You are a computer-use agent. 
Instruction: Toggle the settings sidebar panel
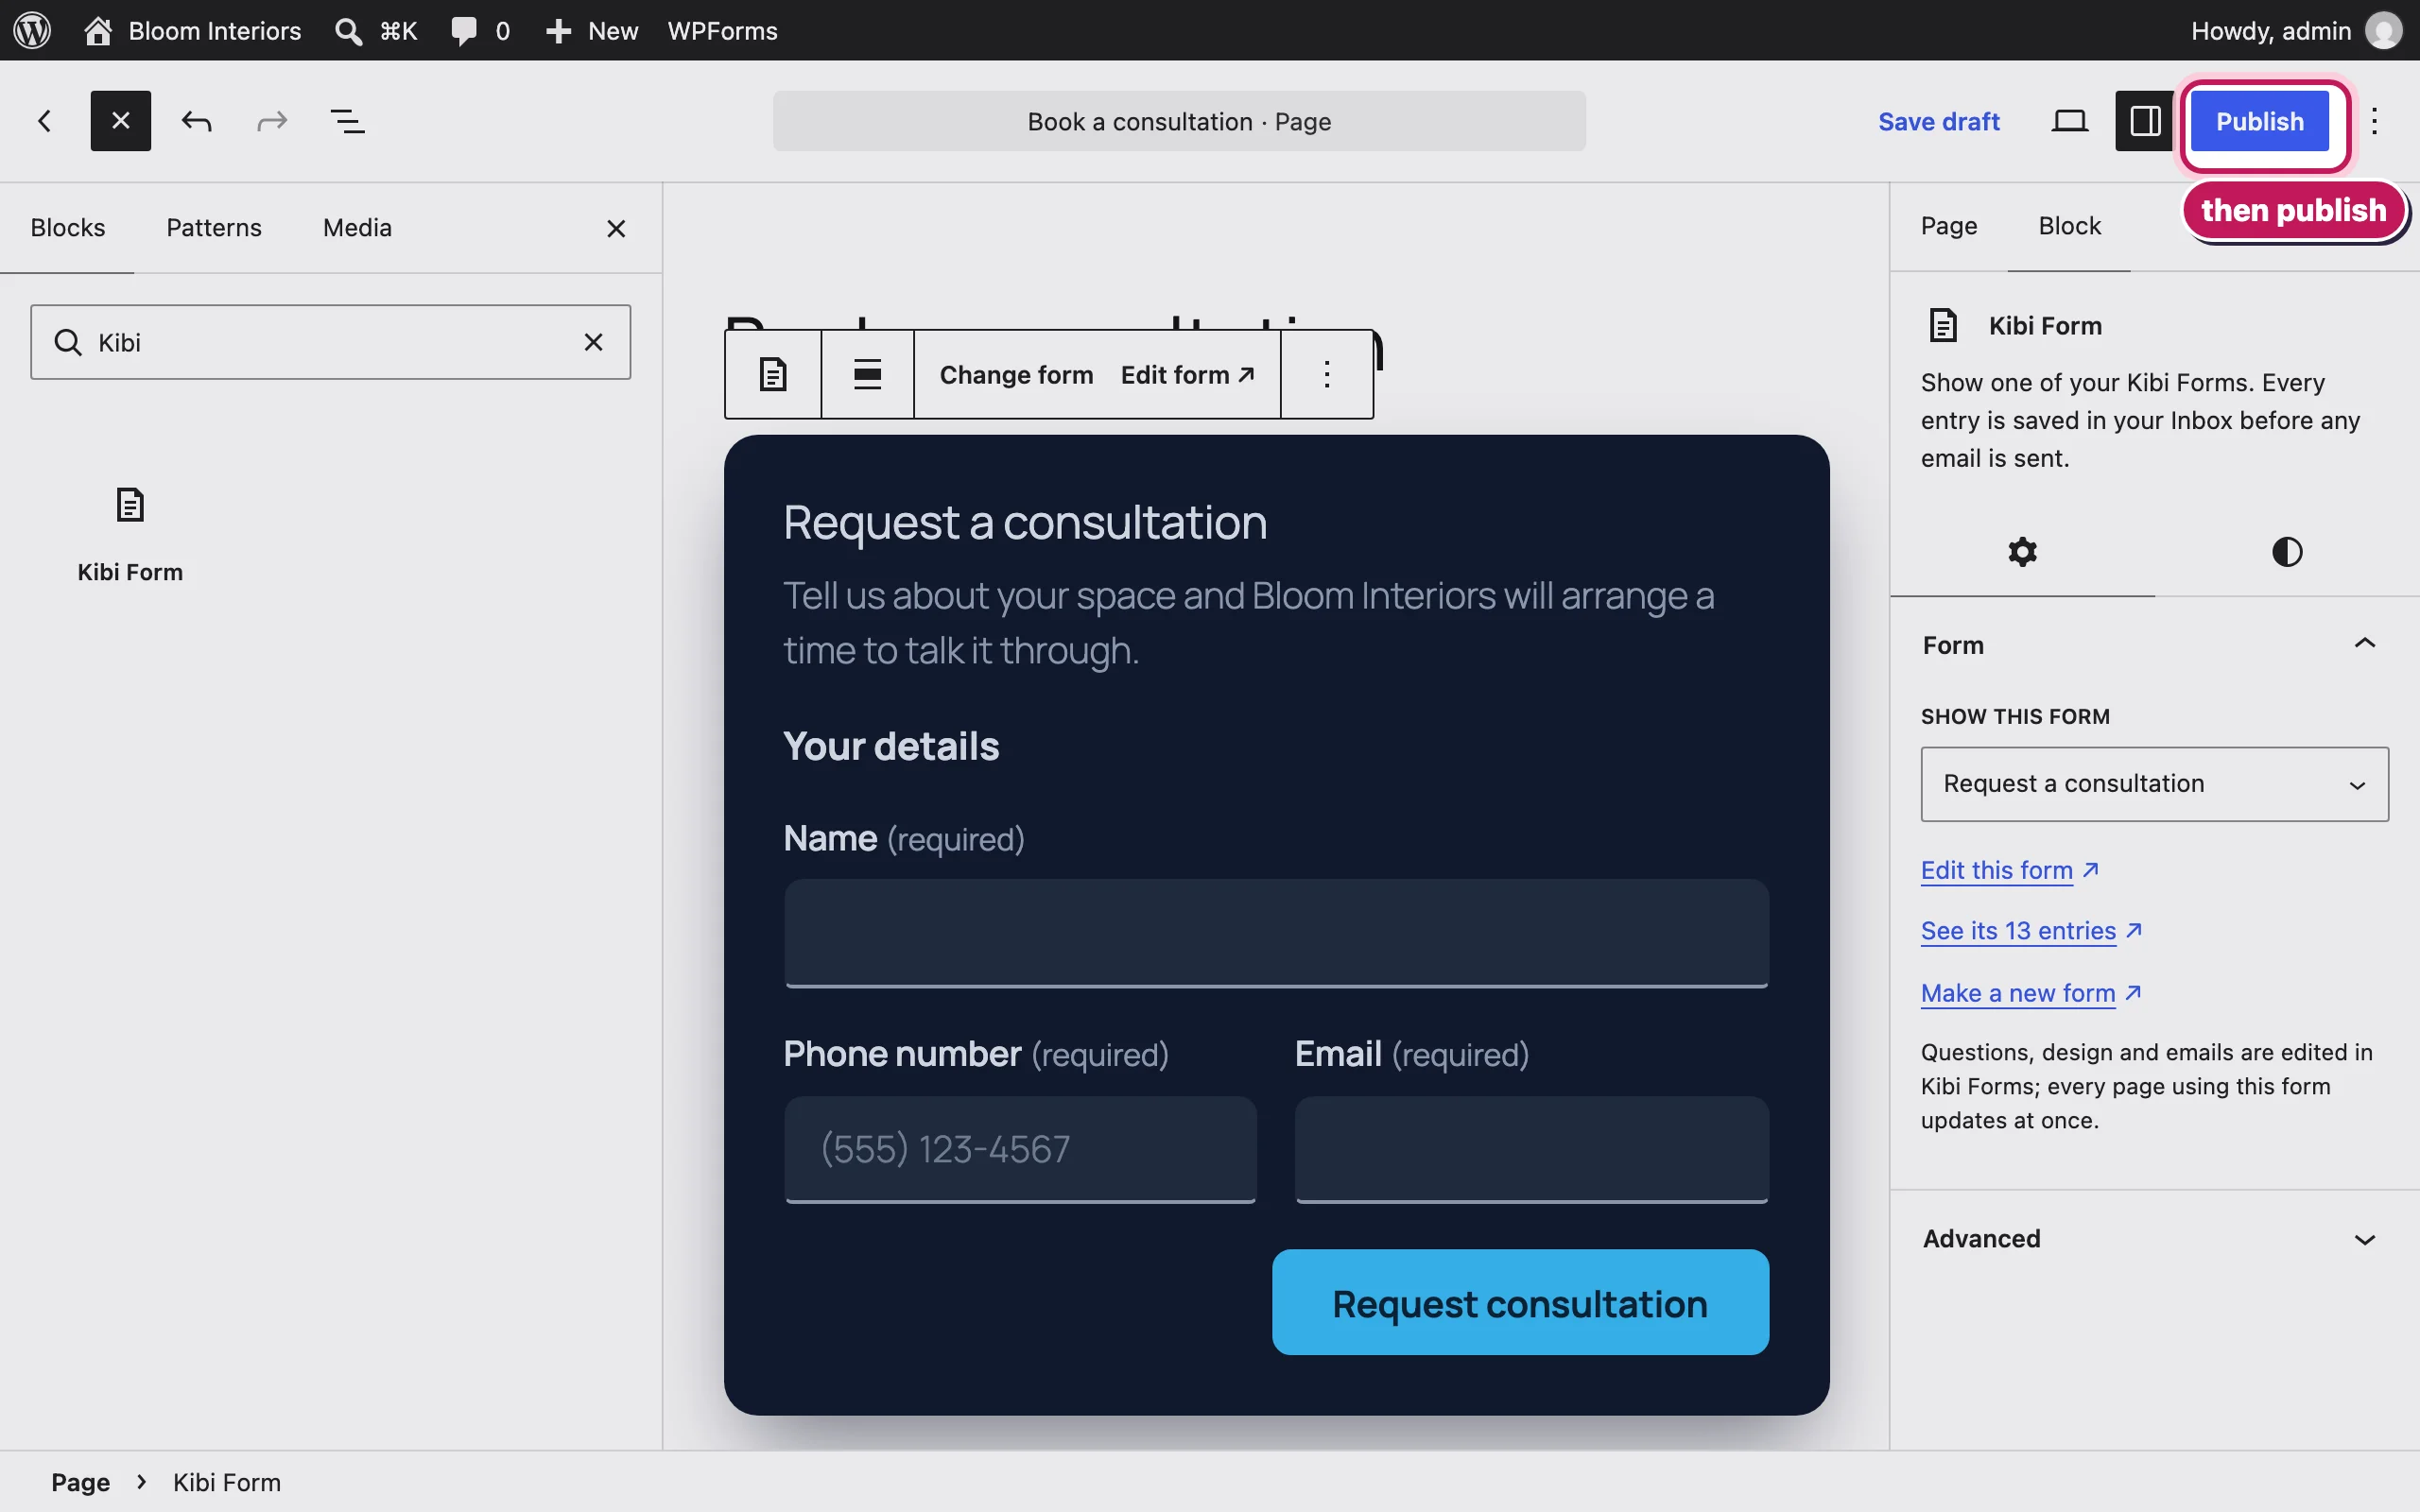click(2145, 121)
